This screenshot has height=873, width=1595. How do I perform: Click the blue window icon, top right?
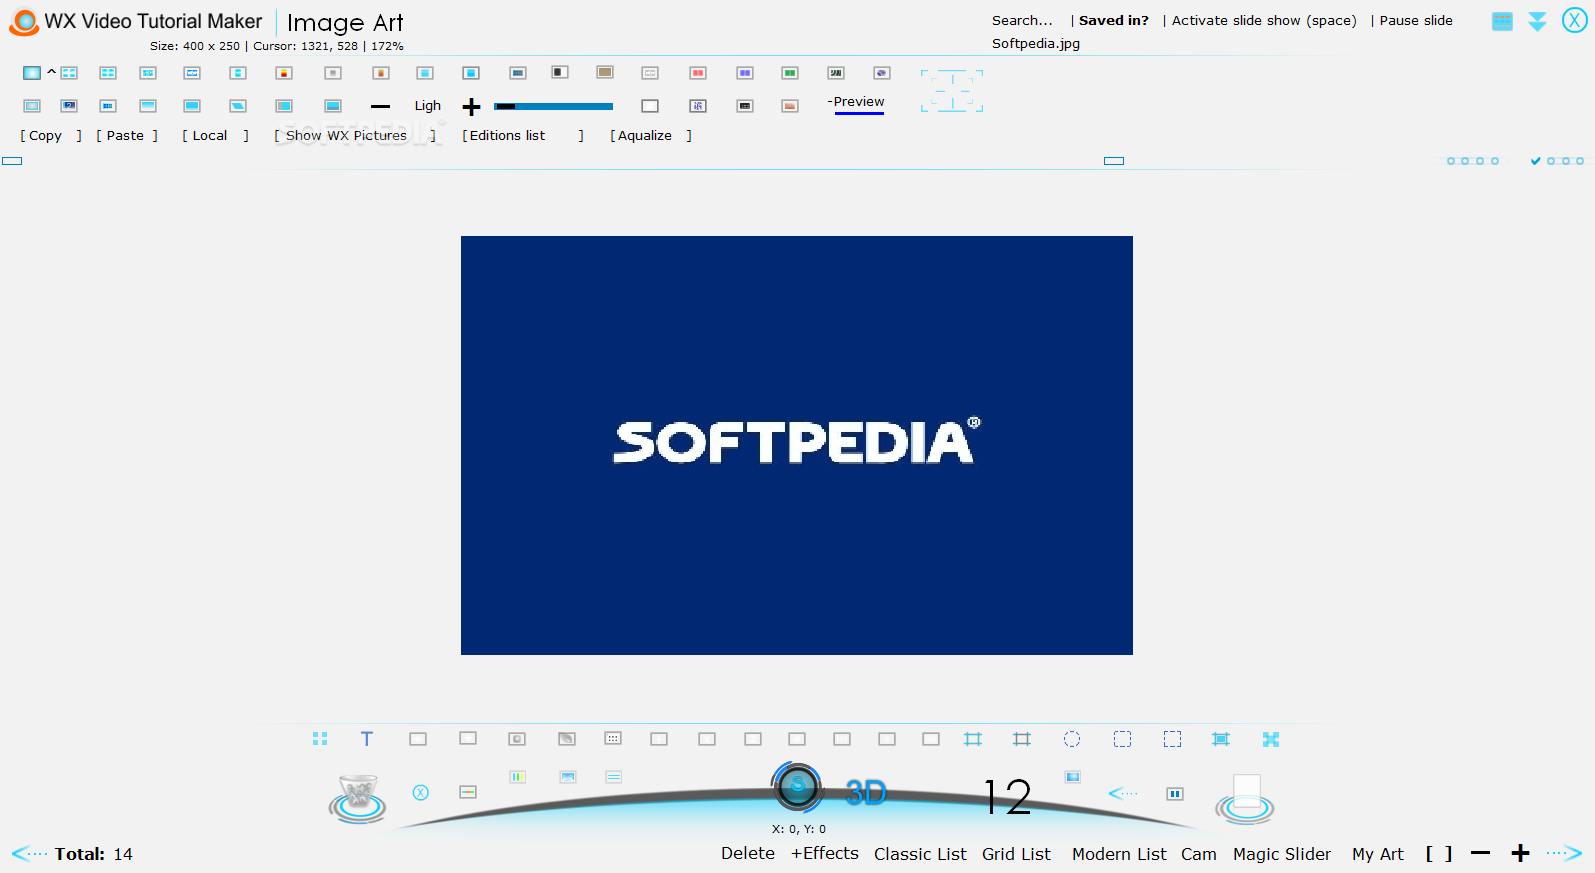pyautogui.click(x=1502, y=21)
